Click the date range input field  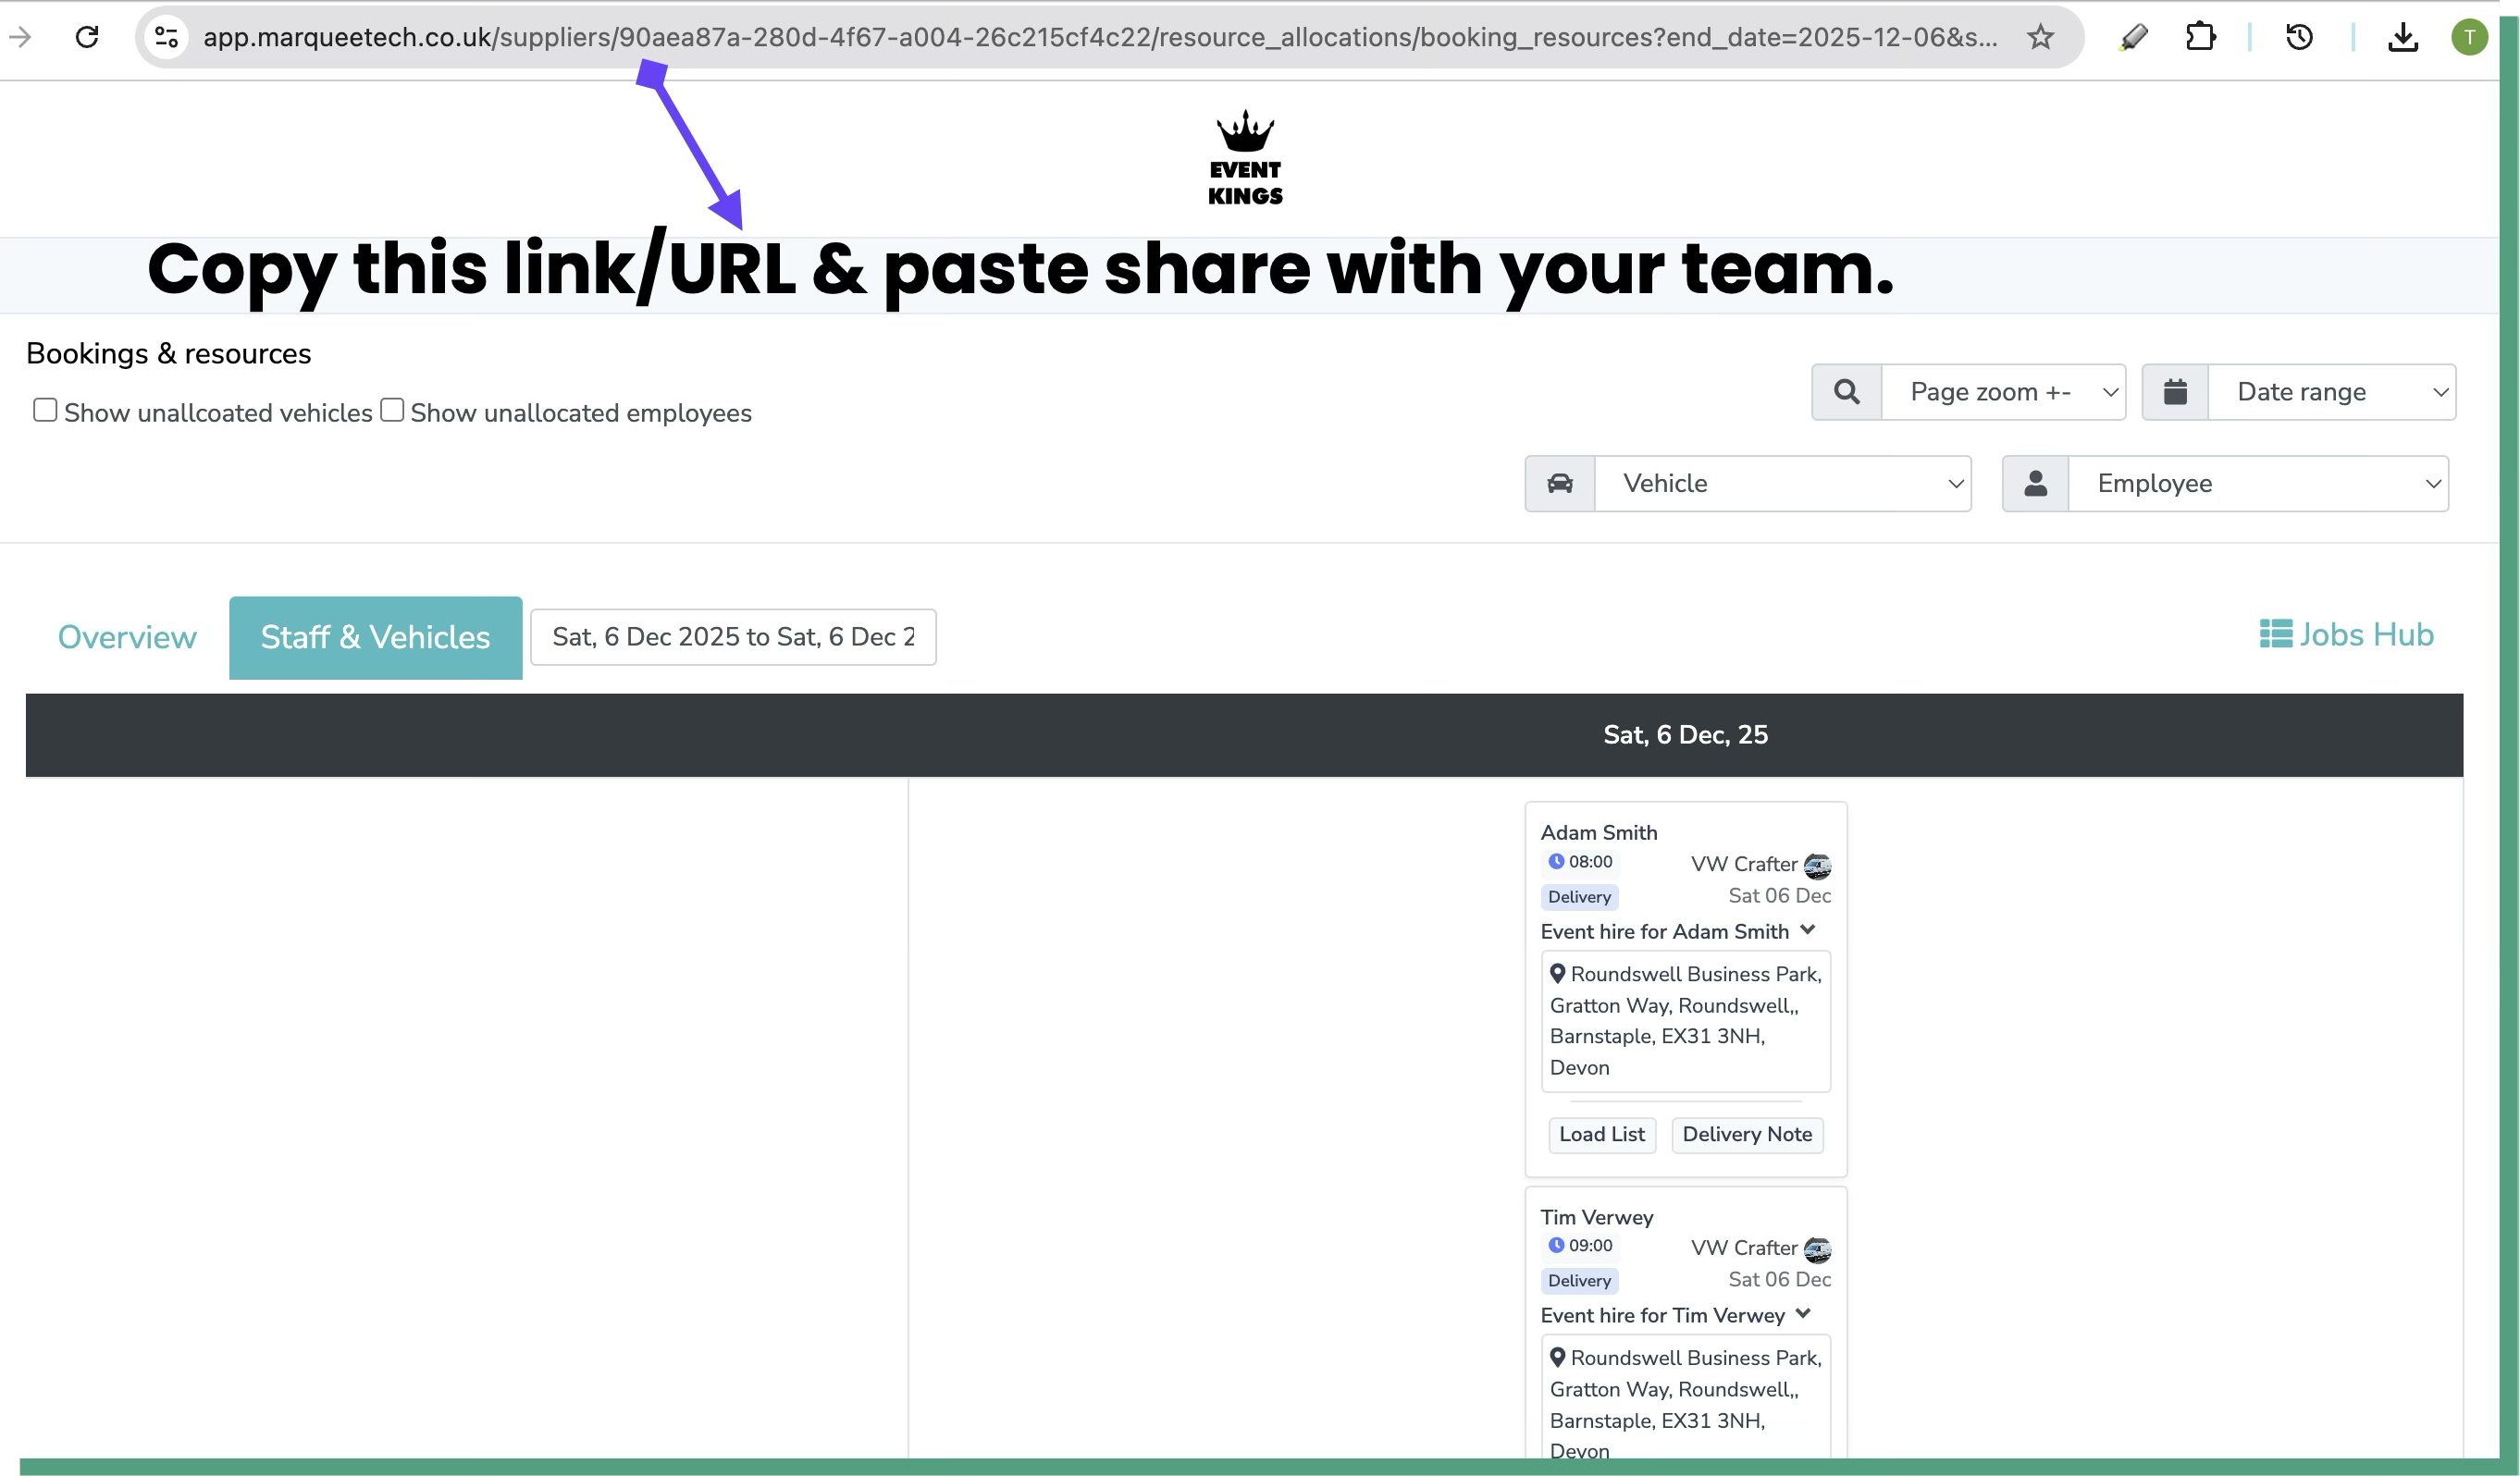(733, 637)
